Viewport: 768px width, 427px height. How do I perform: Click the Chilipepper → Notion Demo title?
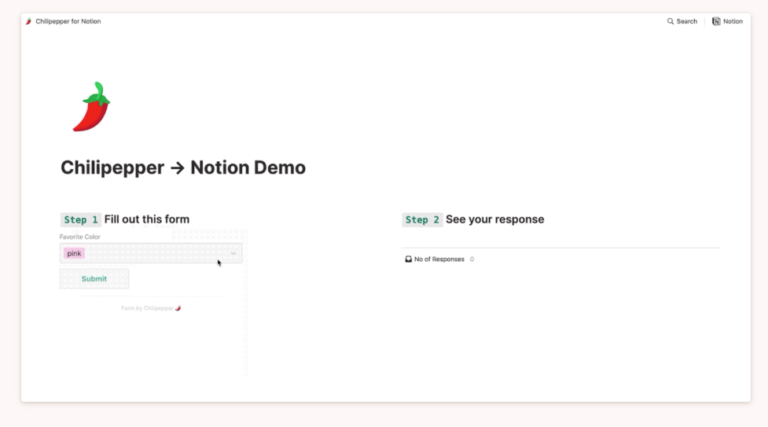coord(183,168)
